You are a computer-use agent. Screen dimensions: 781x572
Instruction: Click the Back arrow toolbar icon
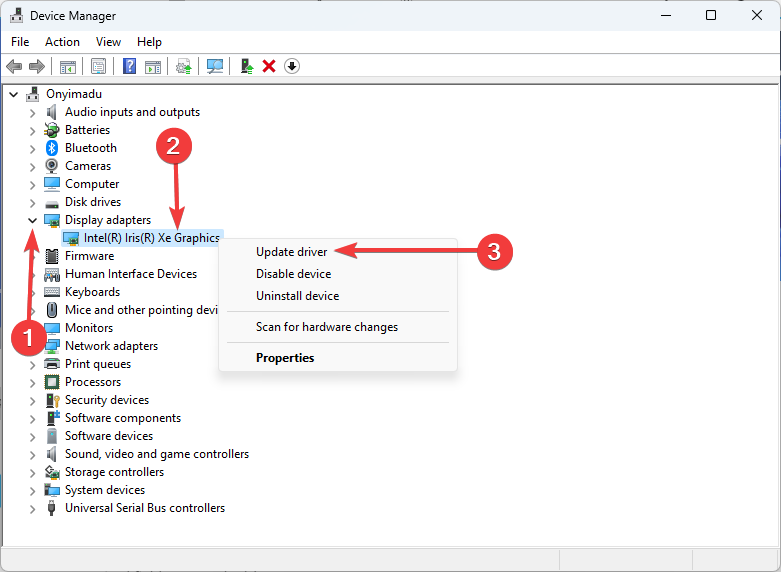[14, 66]
